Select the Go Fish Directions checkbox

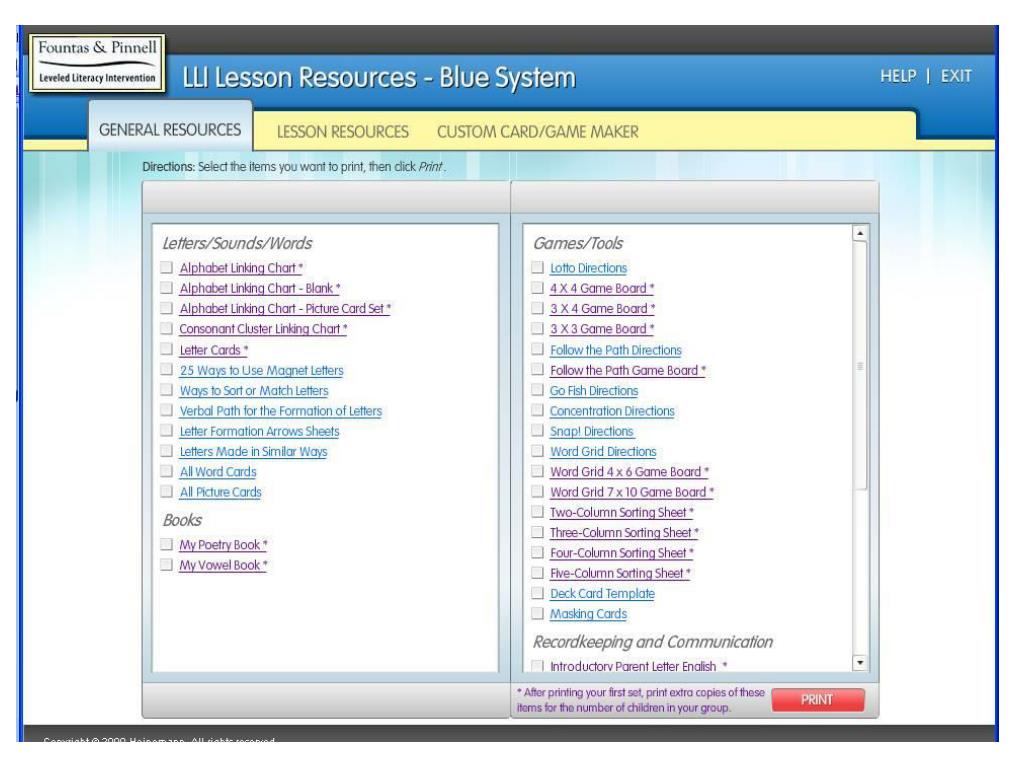(537, 390)
